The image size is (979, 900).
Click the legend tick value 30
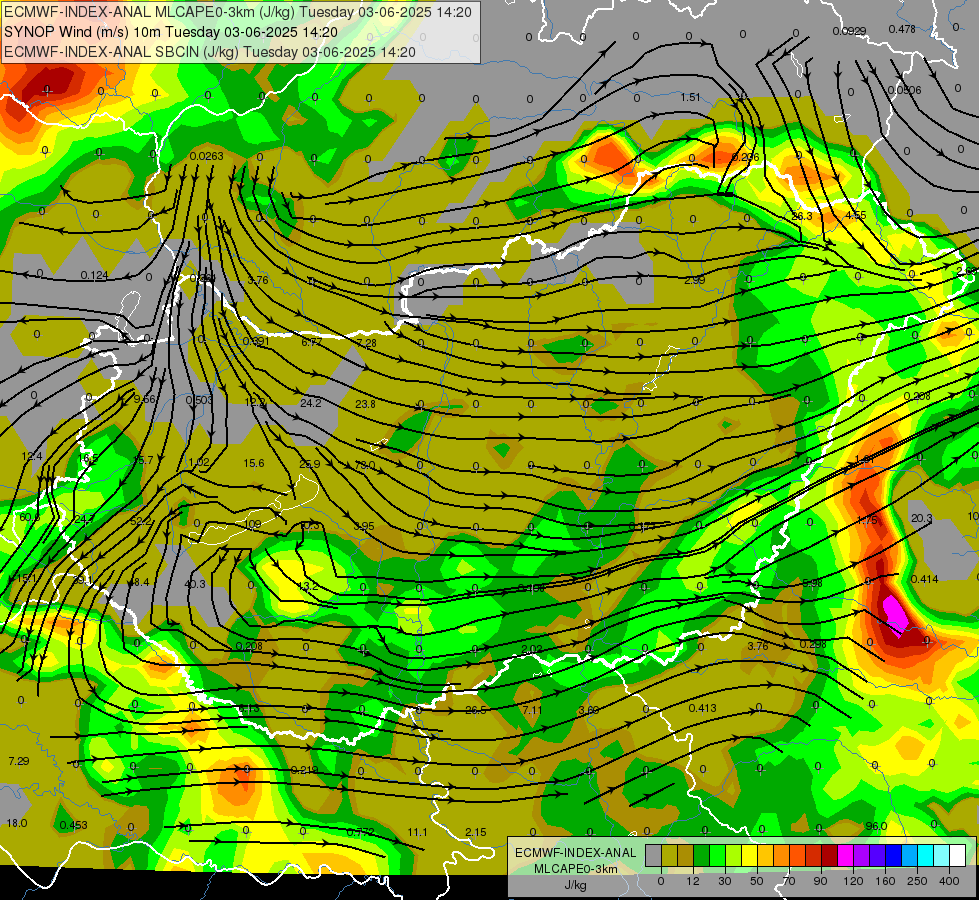coord(724,881)
